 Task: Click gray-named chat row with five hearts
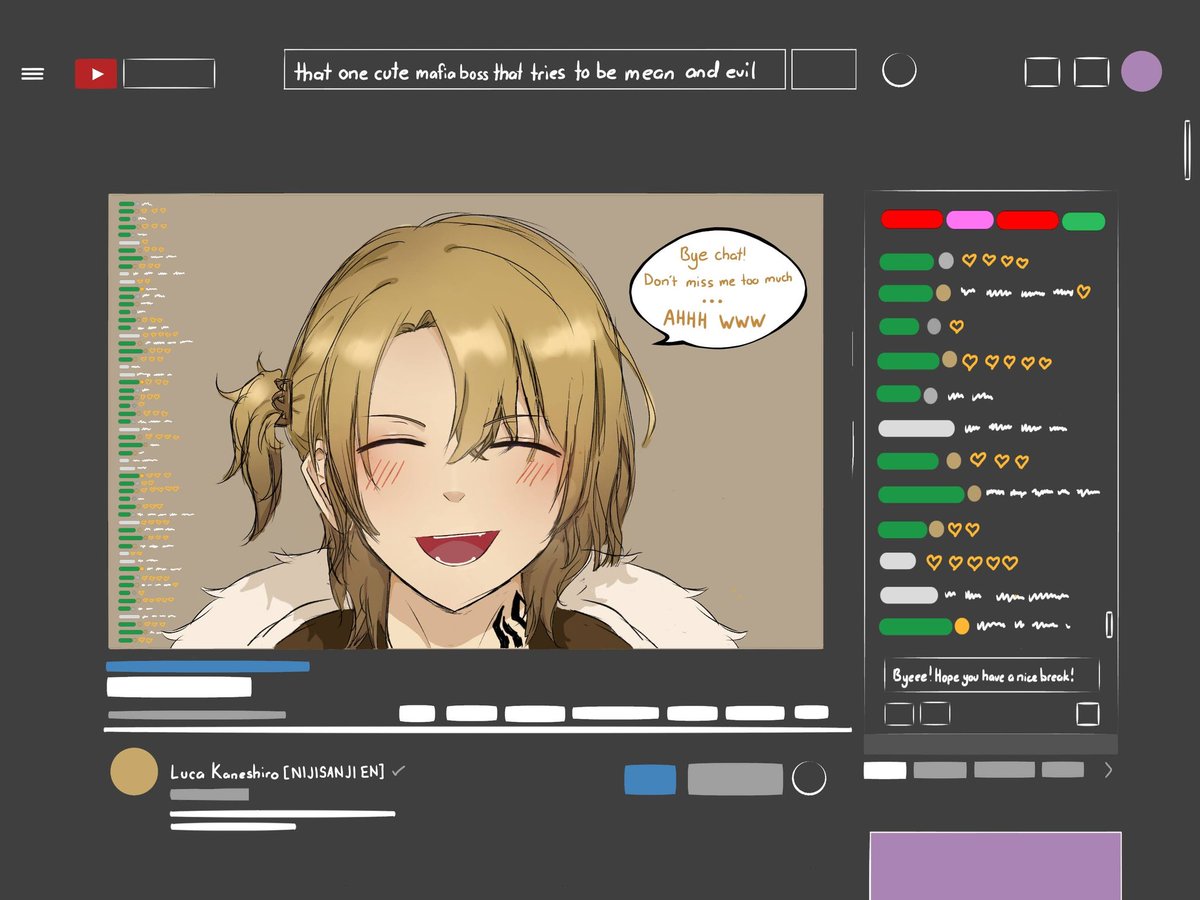(948, 562)
